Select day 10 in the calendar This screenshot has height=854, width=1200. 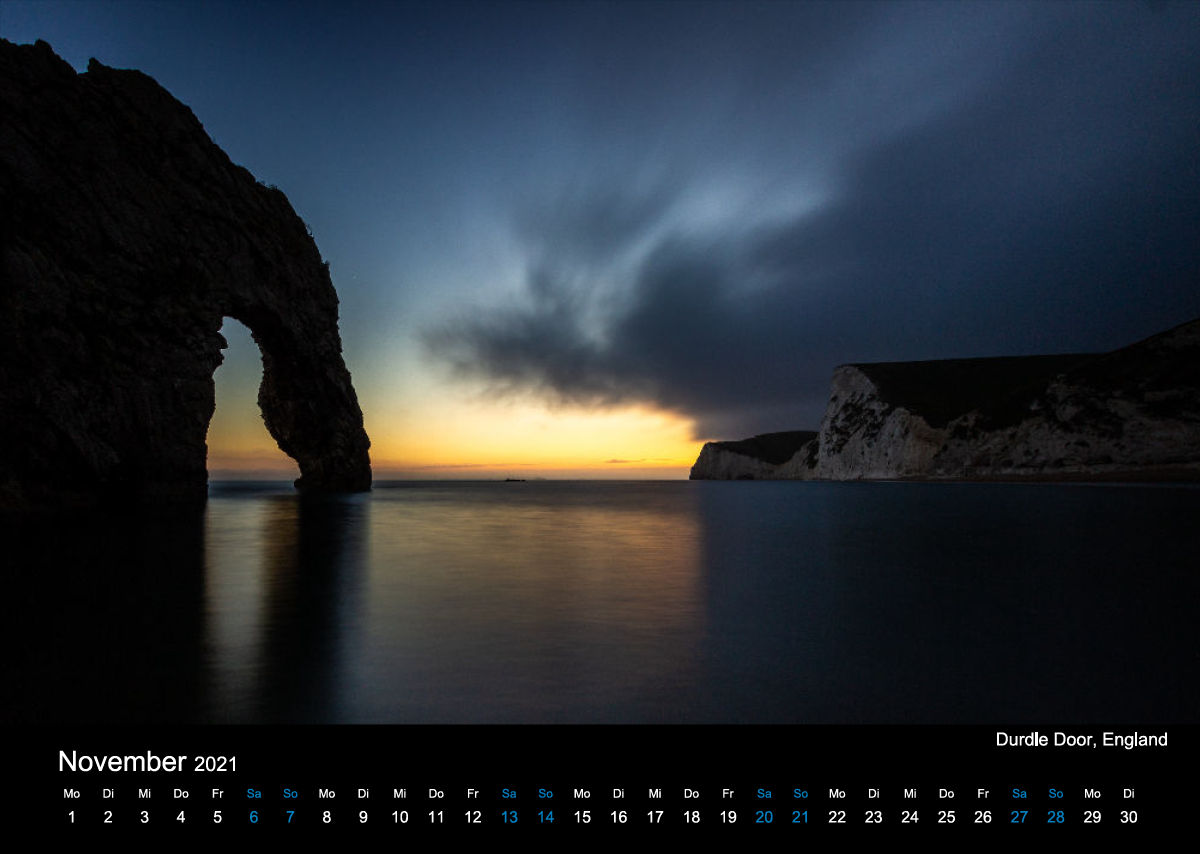click(400, 817)
